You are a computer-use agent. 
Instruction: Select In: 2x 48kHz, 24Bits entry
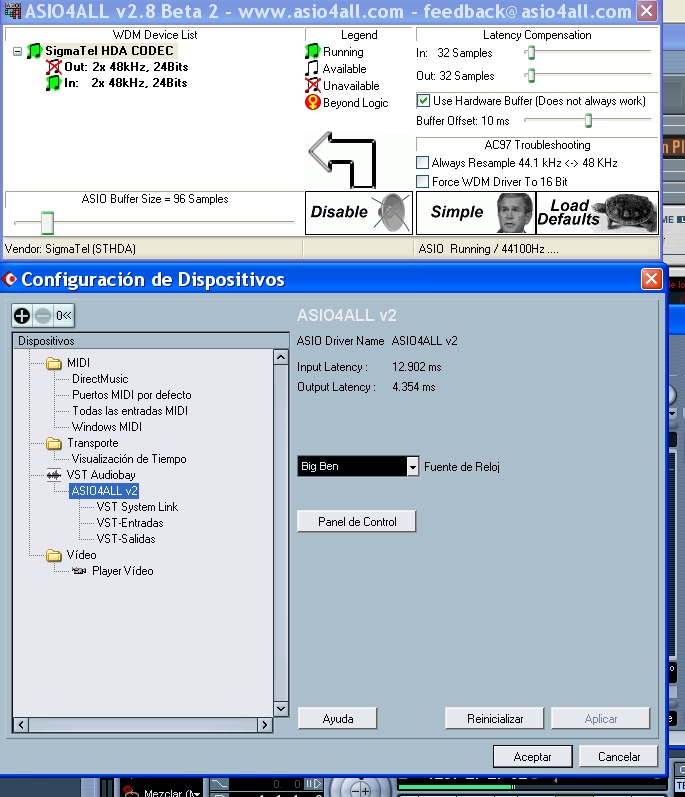click(126, 83)
